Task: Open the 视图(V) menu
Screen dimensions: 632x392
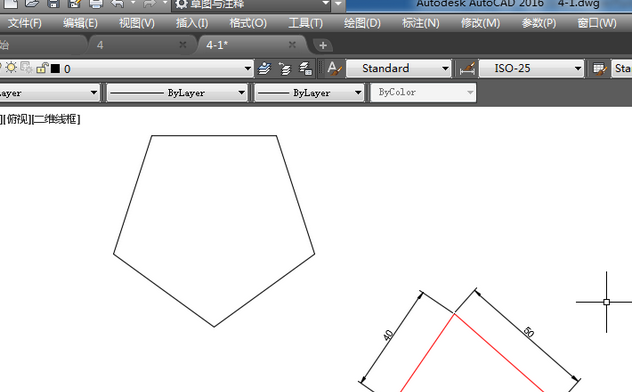Action: 137,23
